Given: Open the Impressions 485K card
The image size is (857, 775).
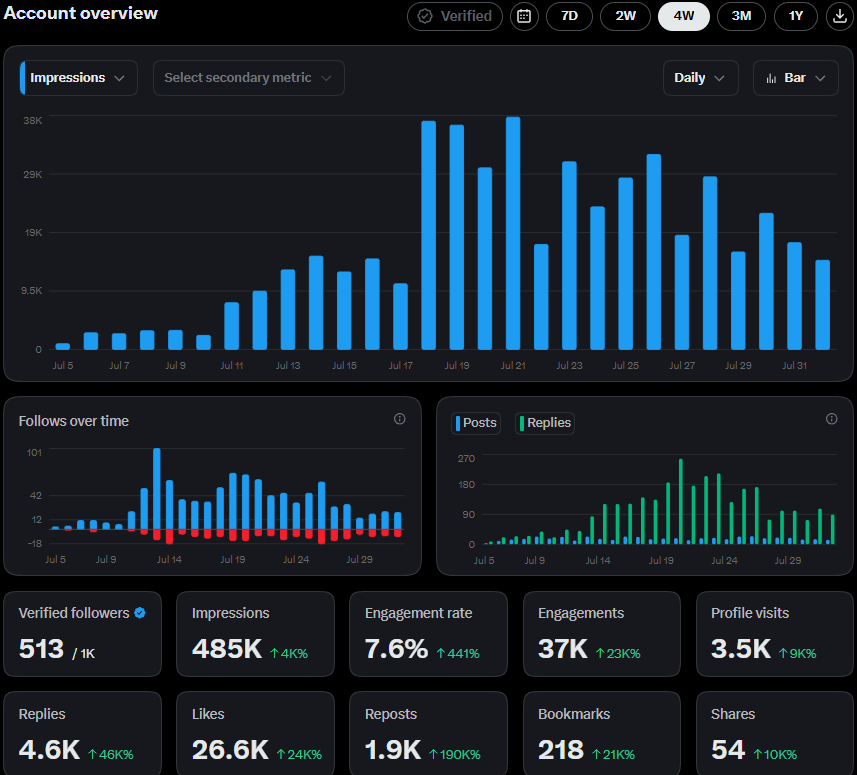Looking at the screenshot, I should coord(255,634).
